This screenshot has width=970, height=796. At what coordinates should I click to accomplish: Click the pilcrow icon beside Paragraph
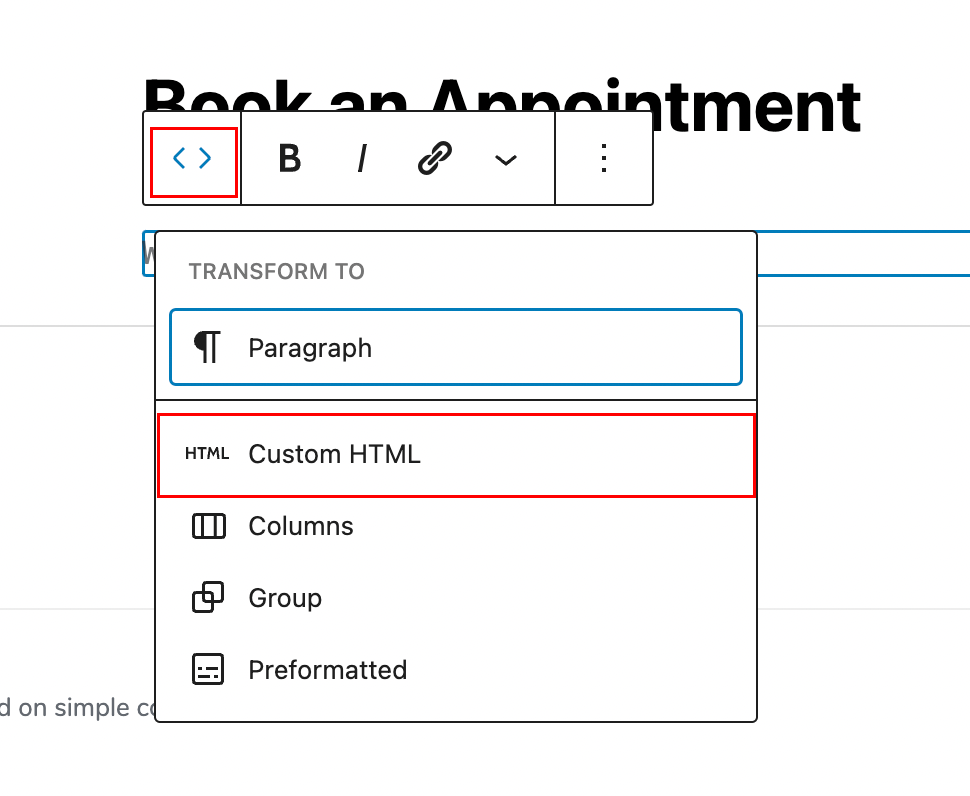pos(207,348)
